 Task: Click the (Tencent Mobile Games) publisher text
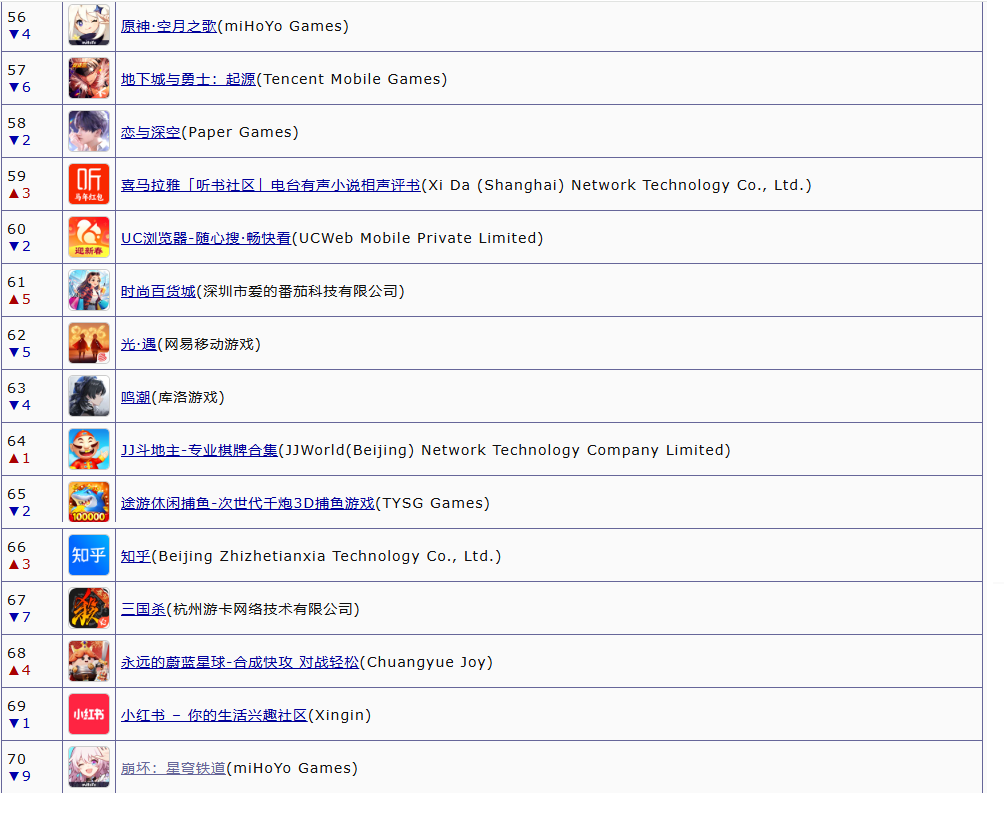coord(352,79)
